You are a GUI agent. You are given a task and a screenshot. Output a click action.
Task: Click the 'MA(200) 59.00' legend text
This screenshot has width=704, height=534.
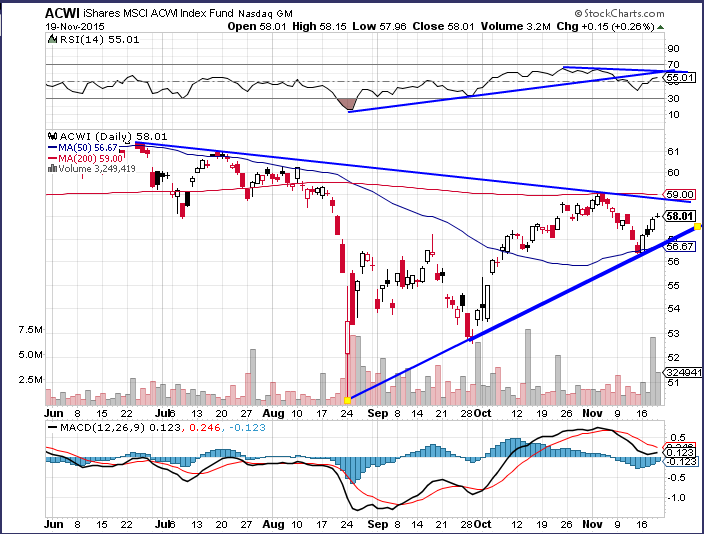[90, 159]
